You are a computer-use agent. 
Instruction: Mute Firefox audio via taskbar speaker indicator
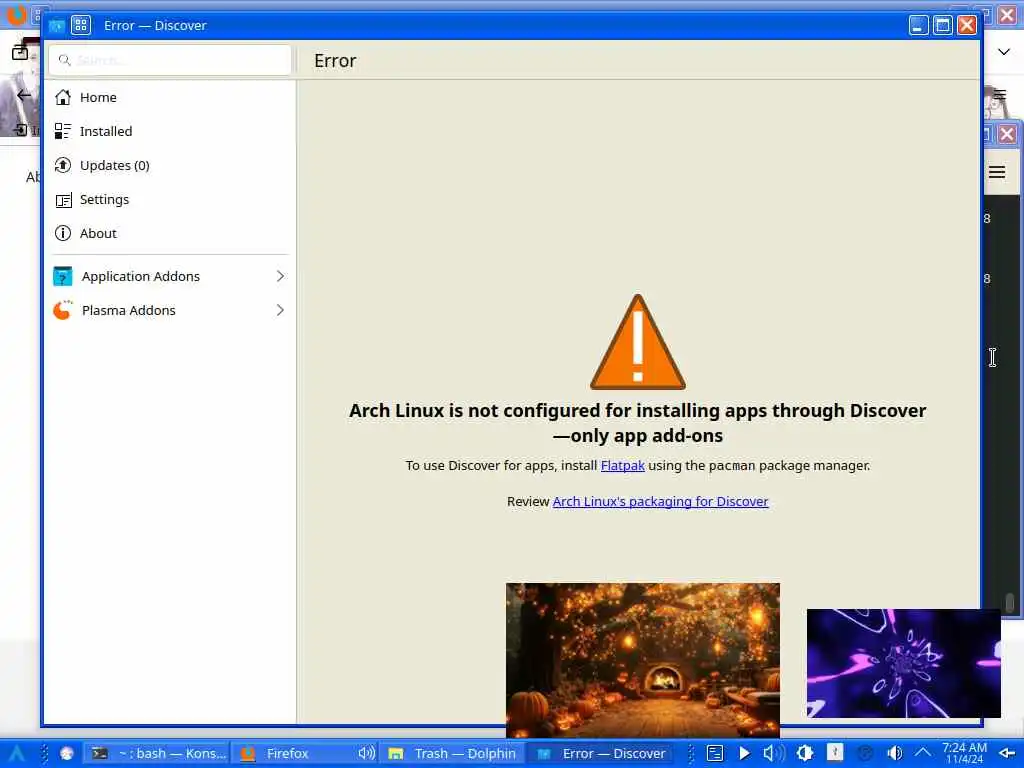366,754
